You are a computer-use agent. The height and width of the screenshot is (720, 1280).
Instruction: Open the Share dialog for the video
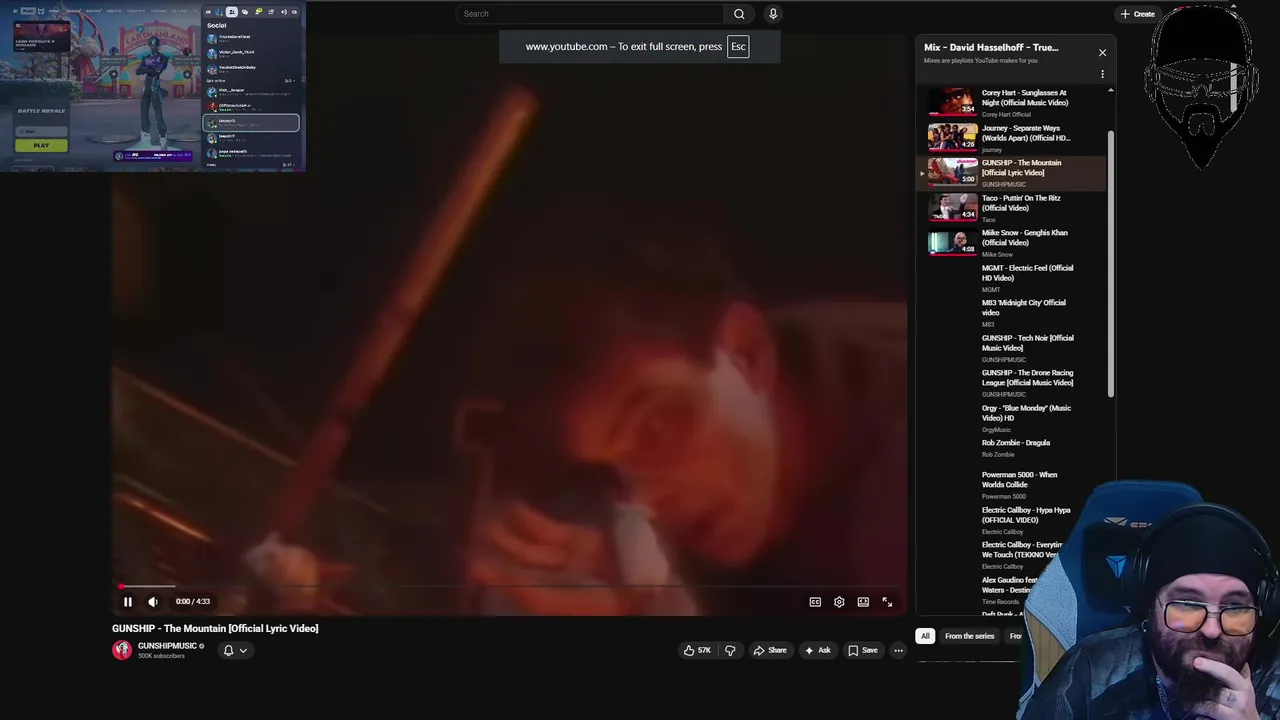pos(770,650)
